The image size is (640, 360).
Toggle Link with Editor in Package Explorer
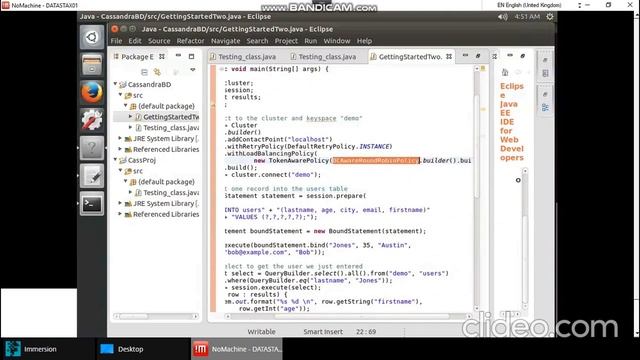[x=157, y=72]
